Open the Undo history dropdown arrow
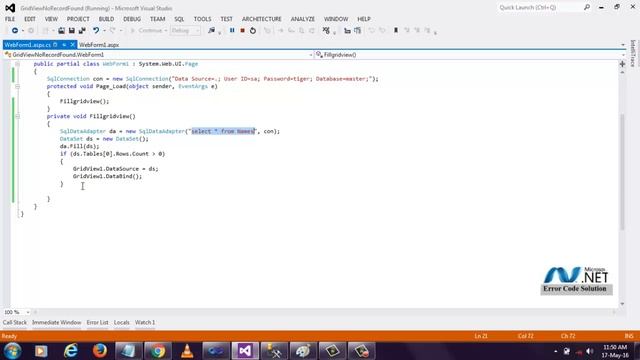This screenshot has height=360, width=640. [x=104, y=31]
